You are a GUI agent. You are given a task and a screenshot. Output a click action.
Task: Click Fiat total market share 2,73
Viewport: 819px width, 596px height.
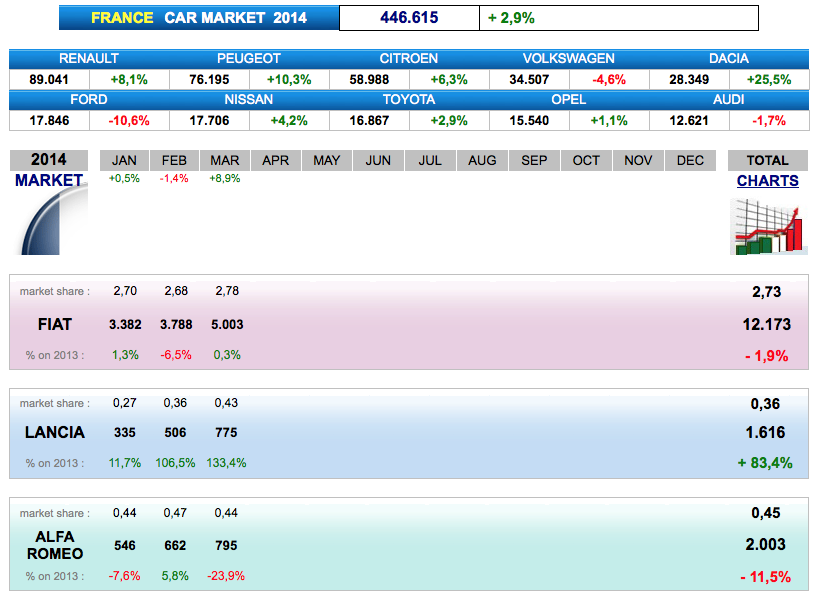(x=766, y=292)
